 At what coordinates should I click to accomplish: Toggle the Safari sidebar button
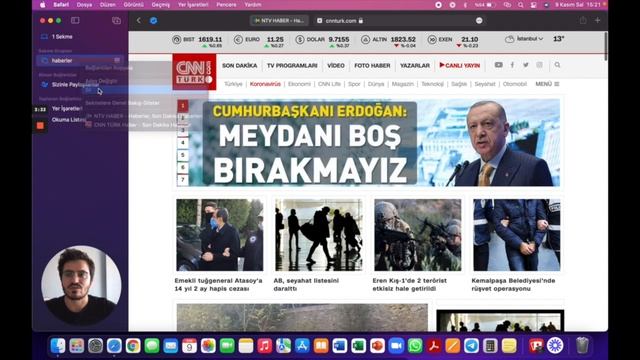(75, 20)
